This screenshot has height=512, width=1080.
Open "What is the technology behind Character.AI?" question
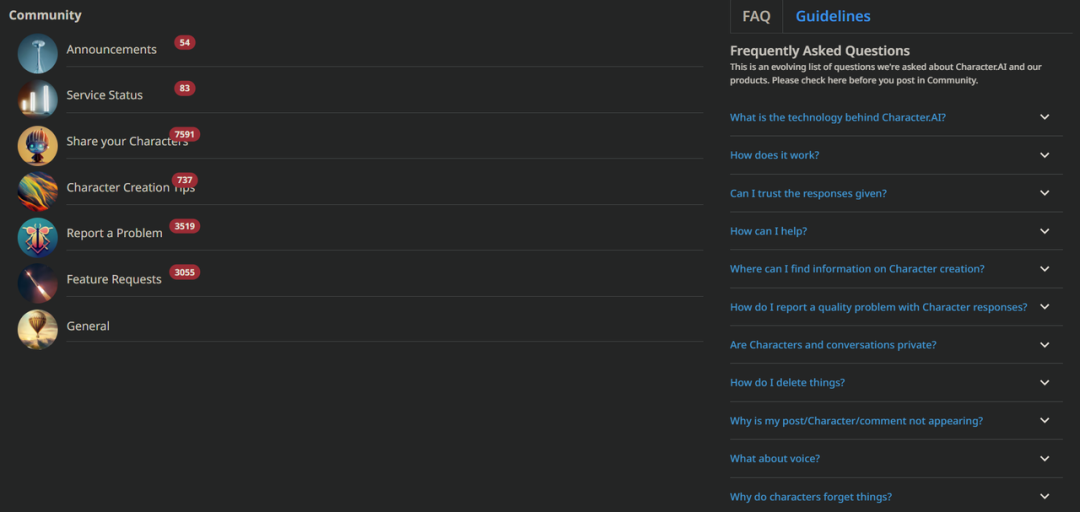[x=838, y=117]
